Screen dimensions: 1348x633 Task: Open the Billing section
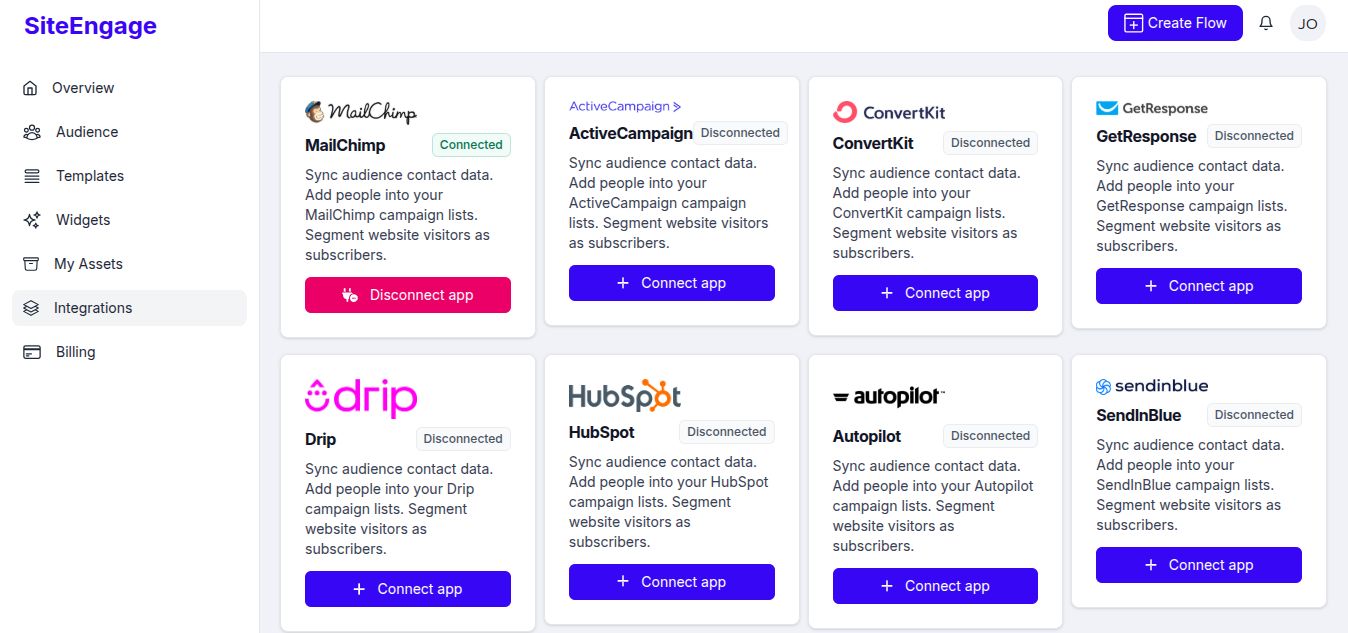pyautogui.click(x=75, y=352)
